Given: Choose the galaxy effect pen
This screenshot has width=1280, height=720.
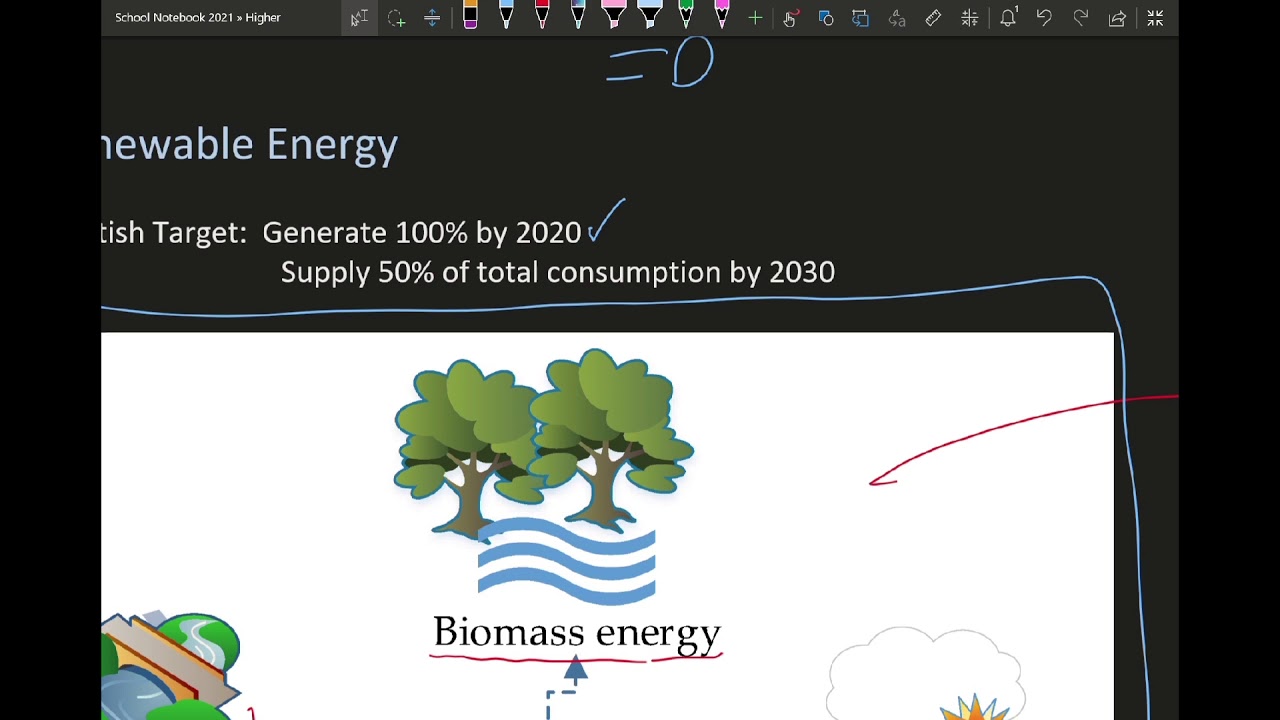Looking at the screenshot, I should point(578,16).
